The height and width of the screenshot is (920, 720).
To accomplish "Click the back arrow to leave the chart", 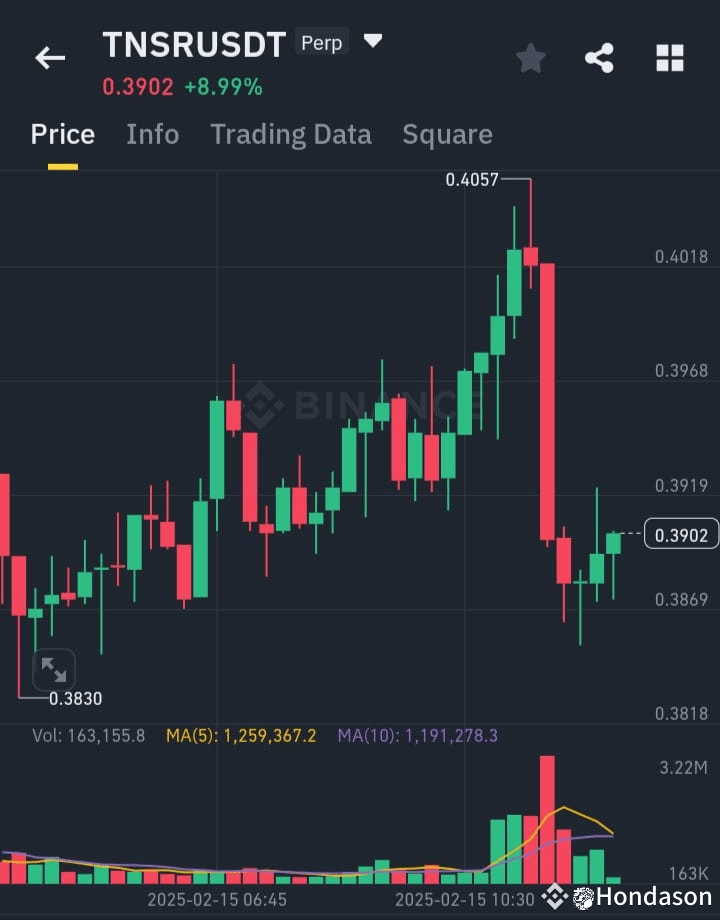I will (50, 57).
